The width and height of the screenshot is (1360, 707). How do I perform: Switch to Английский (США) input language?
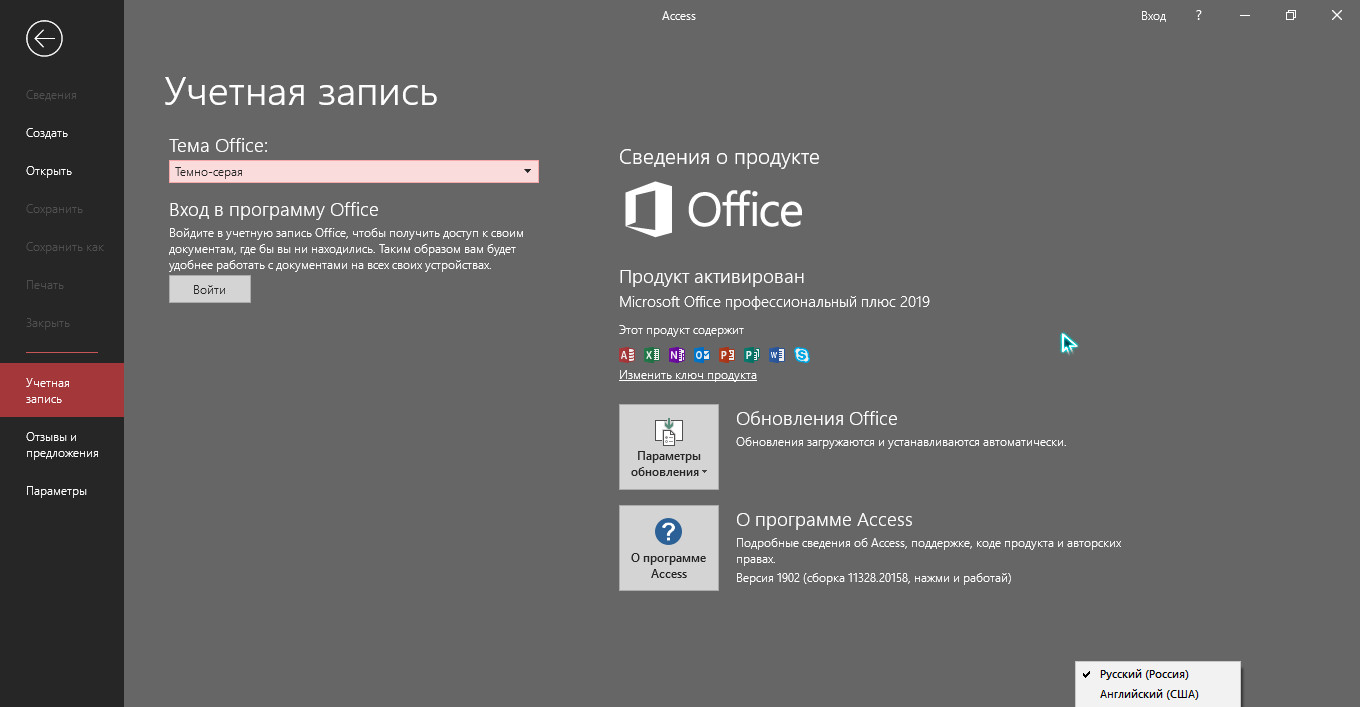[x=1148, y=694]
